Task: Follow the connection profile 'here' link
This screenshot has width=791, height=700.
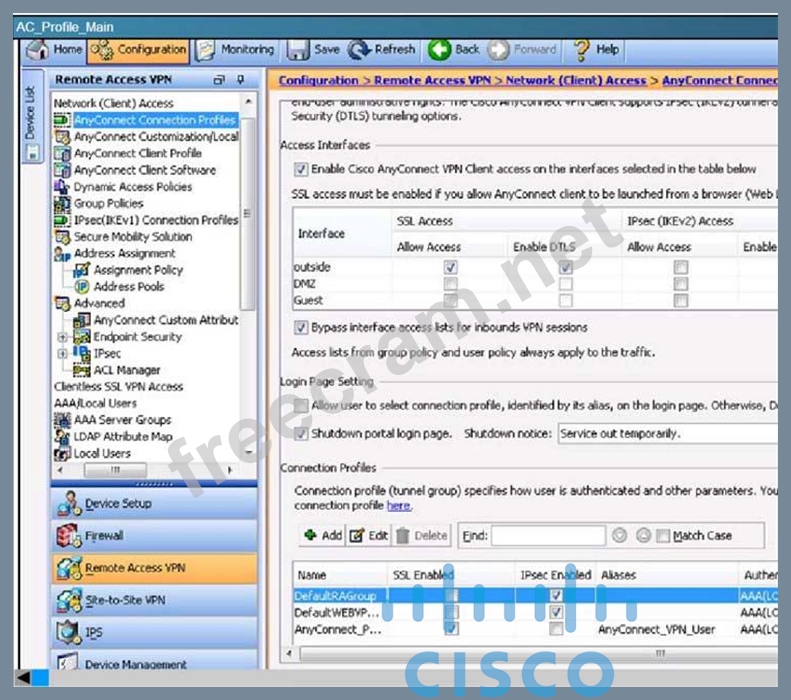Action: (398, 506)
